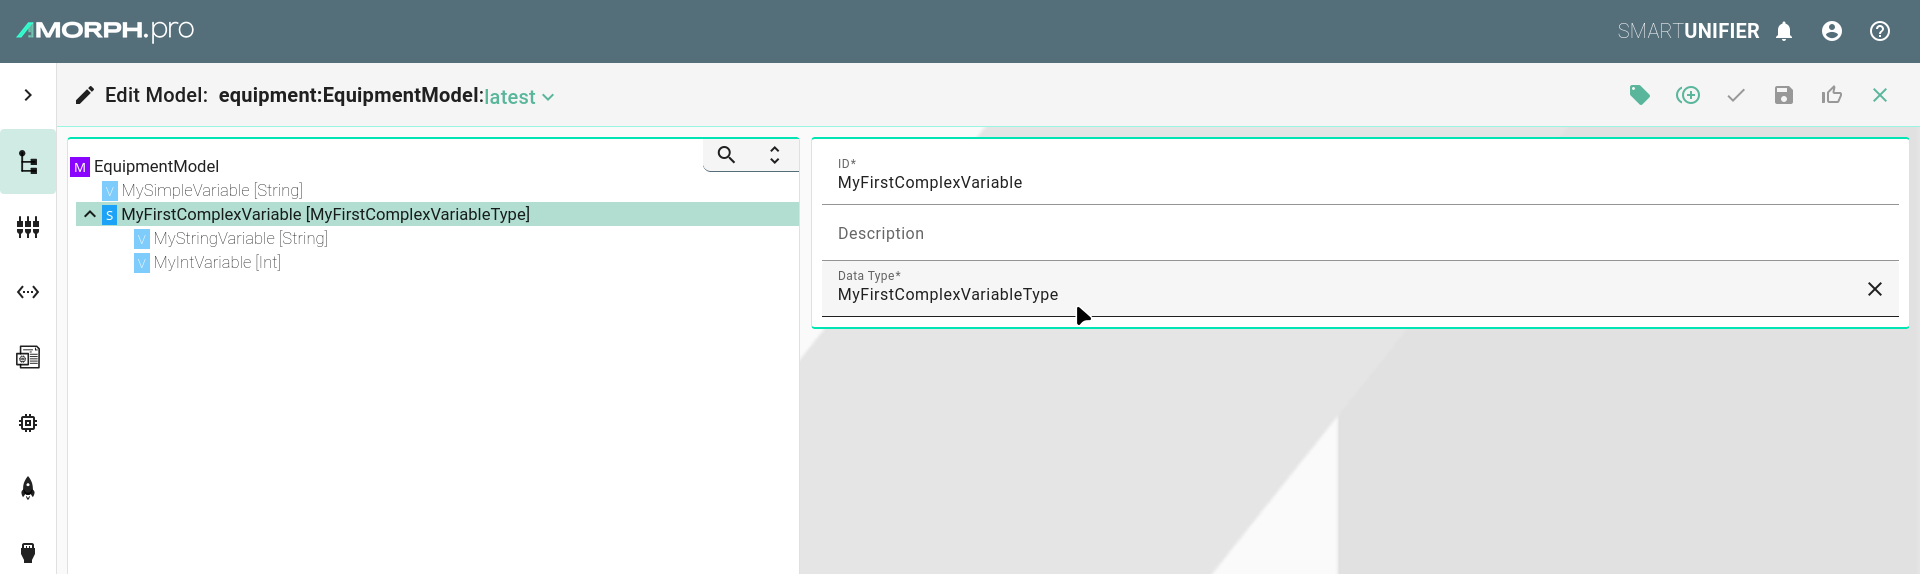Open the chip processor sidebar icon
The width and height of the screenshot is (1920, 574).
[28, 423]
